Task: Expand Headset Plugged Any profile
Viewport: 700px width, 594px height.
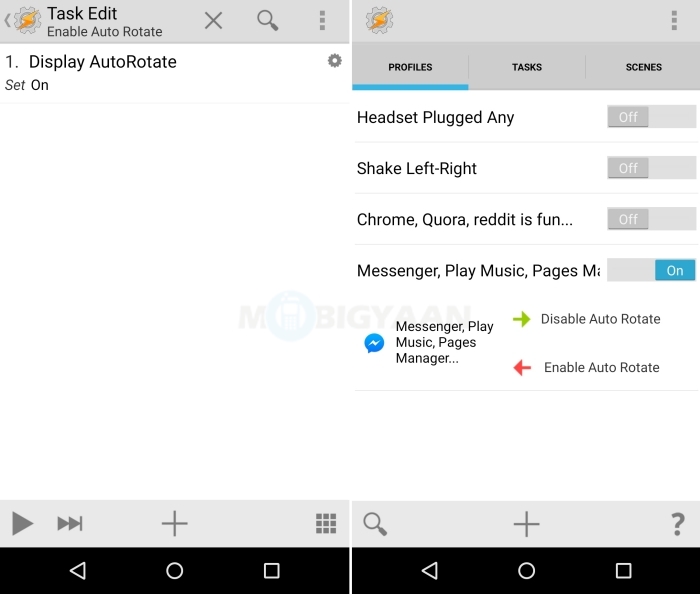Action: click(x=435, y=117)
